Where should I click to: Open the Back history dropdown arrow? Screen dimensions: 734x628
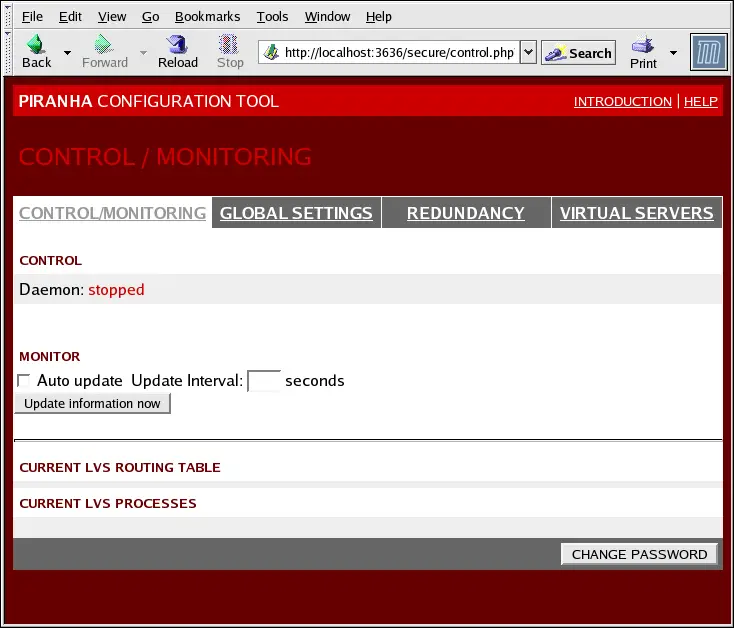click(67, 52)
